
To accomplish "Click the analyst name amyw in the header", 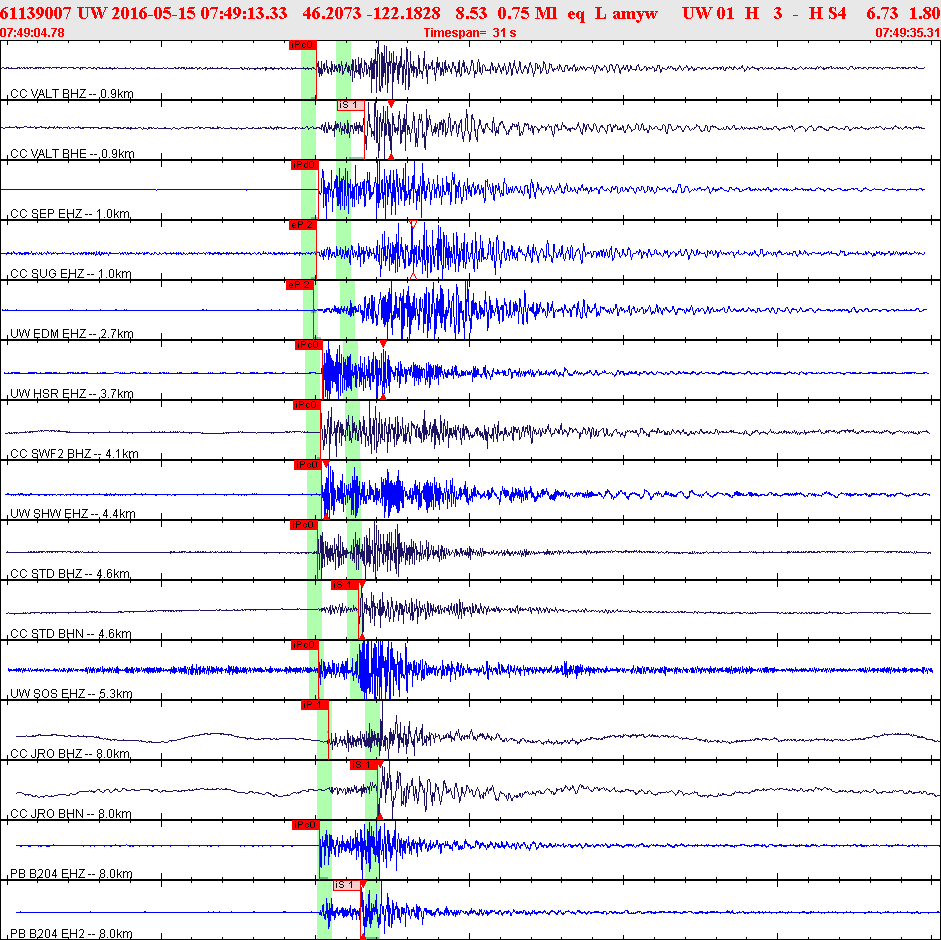I will click(x=635, y=13).
